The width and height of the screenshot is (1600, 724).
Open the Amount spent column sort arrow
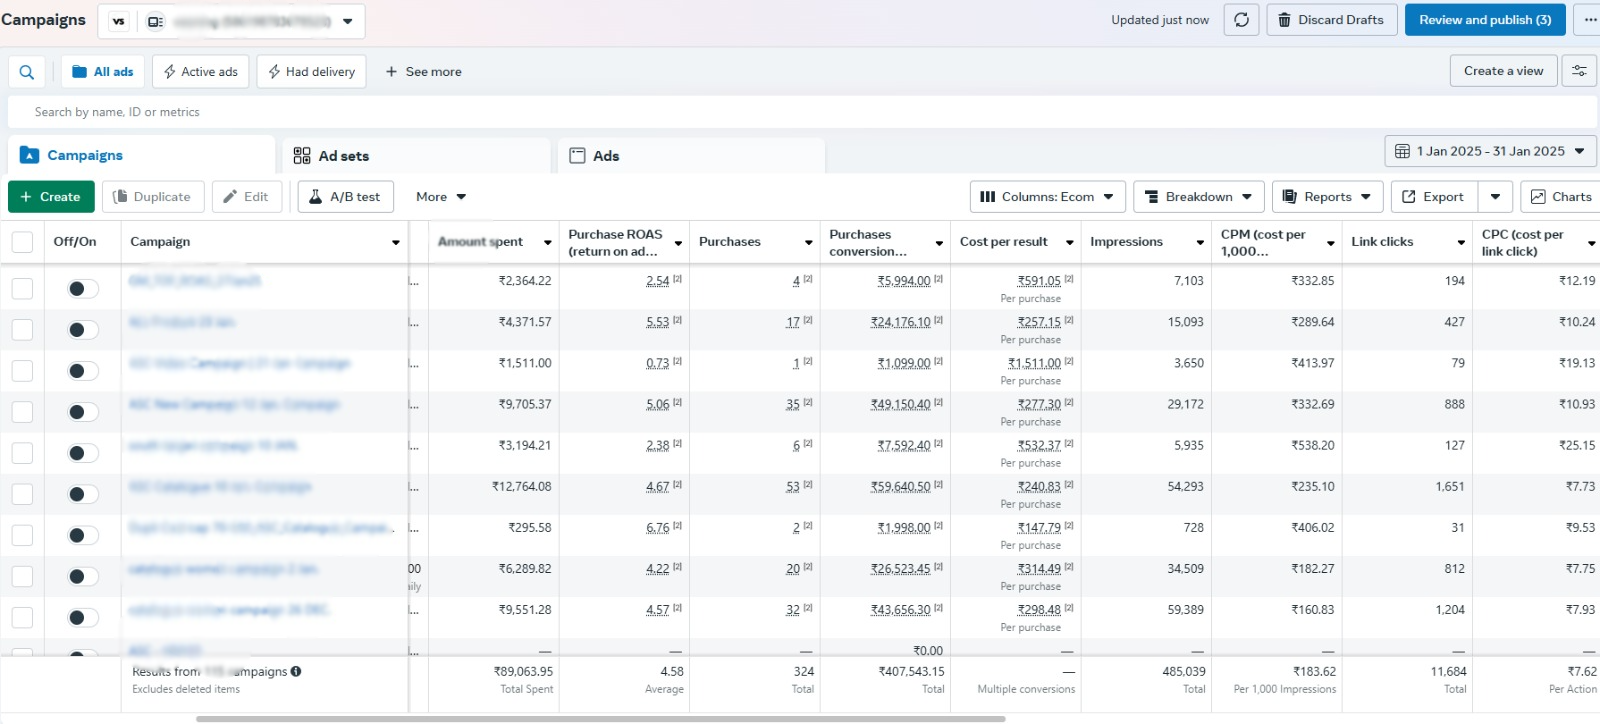(548, 243)
